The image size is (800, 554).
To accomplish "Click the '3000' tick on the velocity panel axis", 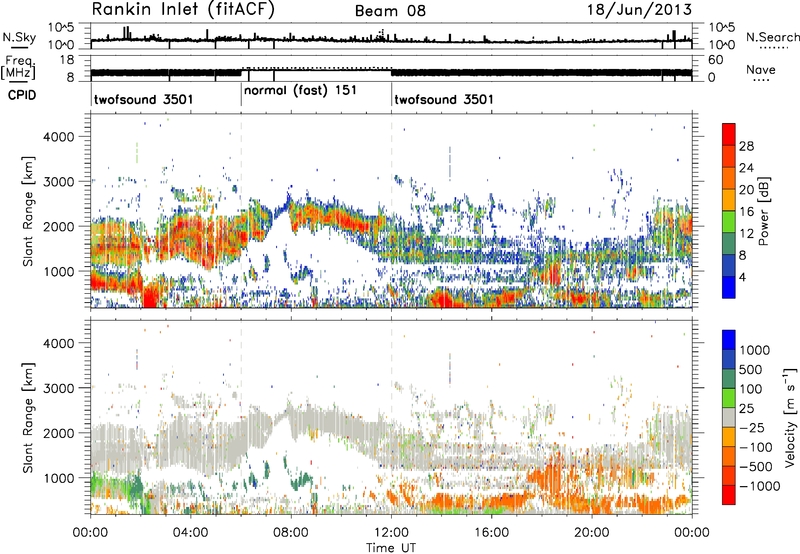I will 58,388.
